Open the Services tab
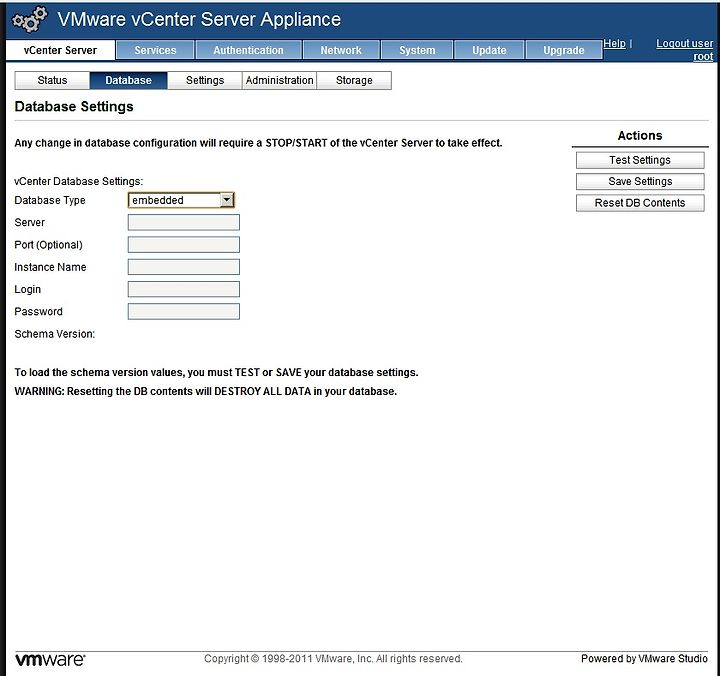 155,50
